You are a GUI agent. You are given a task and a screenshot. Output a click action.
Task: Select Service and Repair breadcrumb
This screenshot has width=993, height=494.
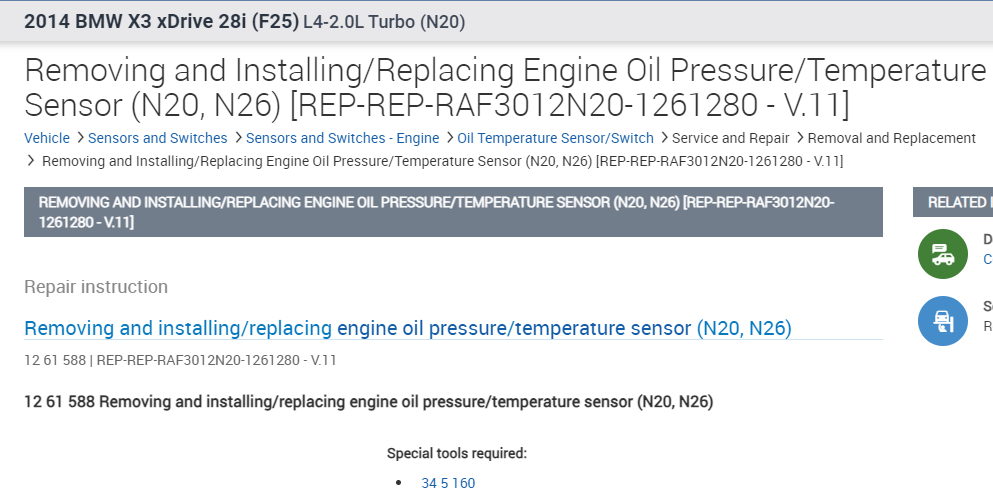point(731,138)
